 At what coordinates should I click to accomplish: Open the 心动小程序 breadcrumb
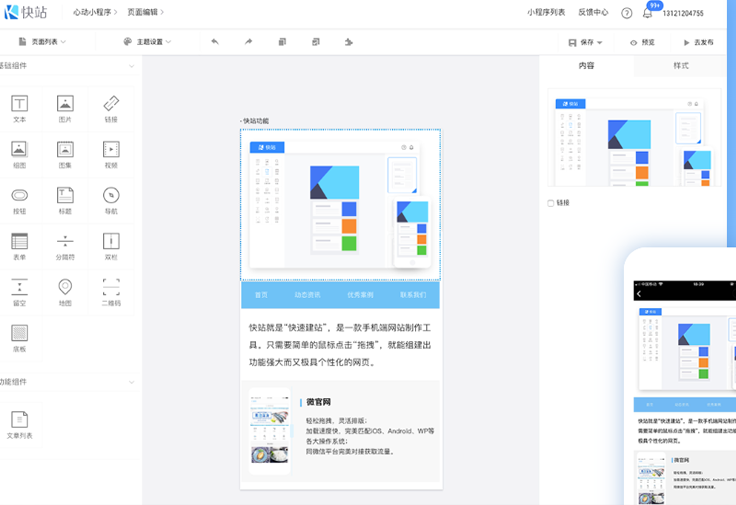pyautogui.click(x=95, y=12)
